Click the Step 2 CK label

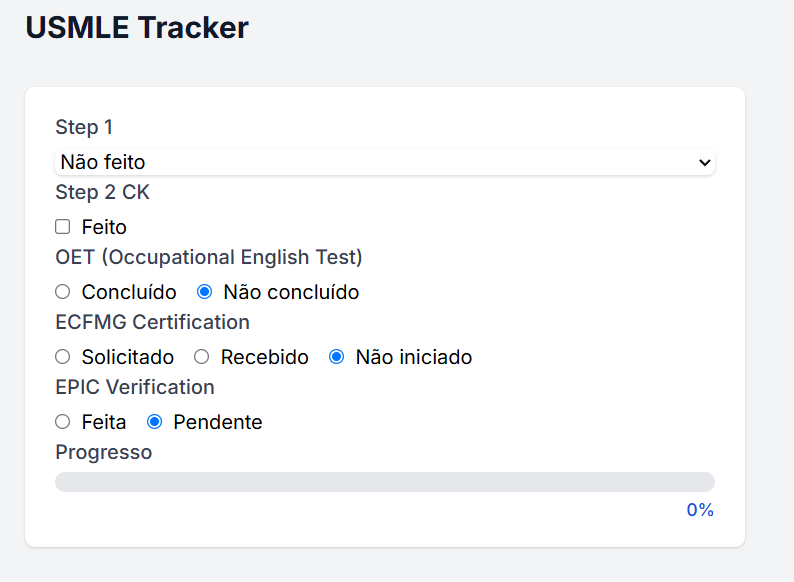(x=102, y=192)
